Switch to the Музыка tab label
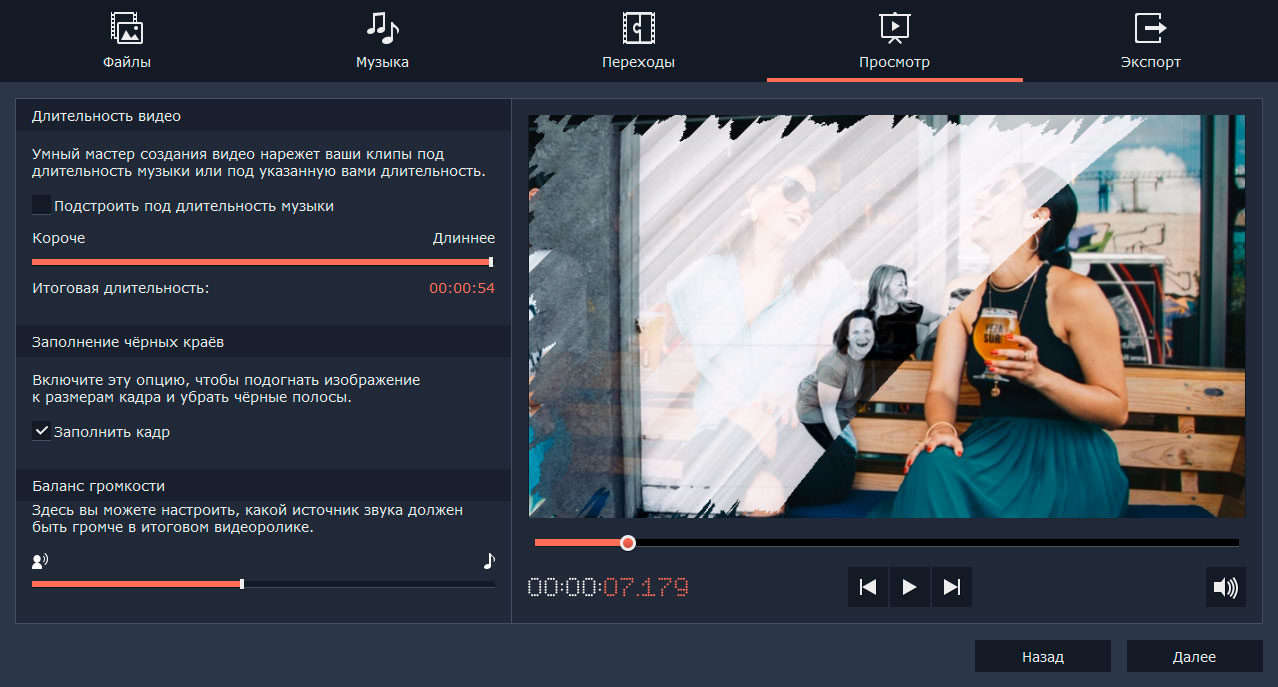 tap(382, 62)
